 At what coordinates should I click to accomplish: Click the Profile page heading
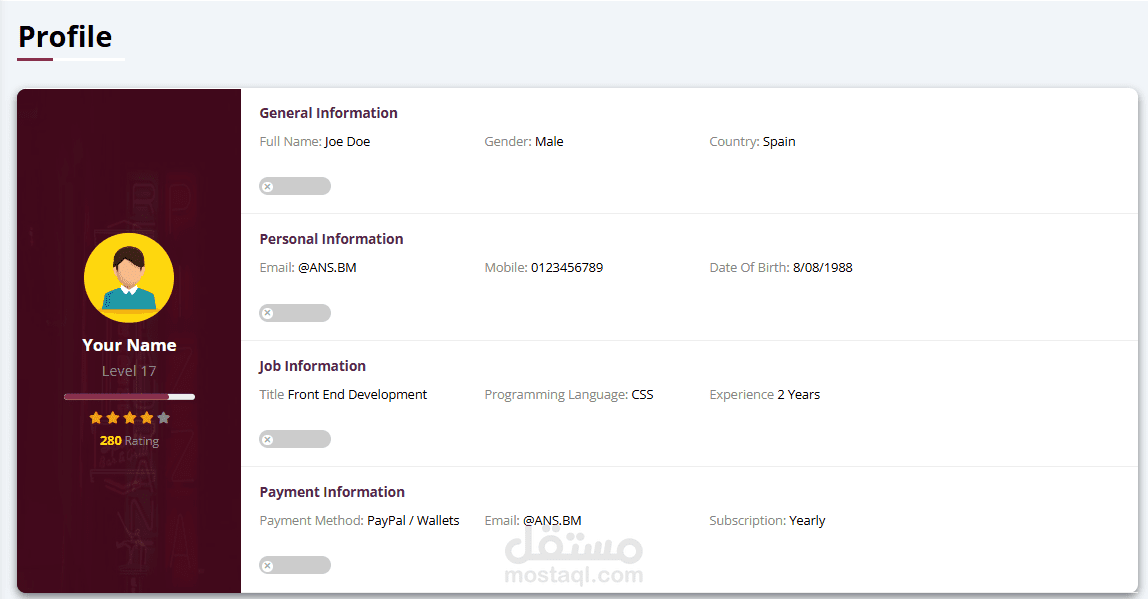65,37
